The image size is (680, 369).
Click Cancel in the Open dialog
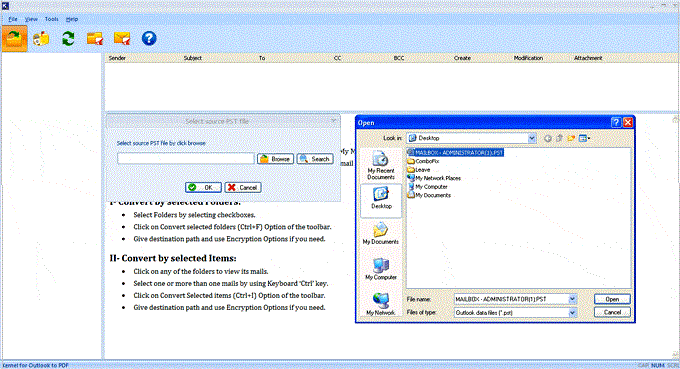point(612,312)
